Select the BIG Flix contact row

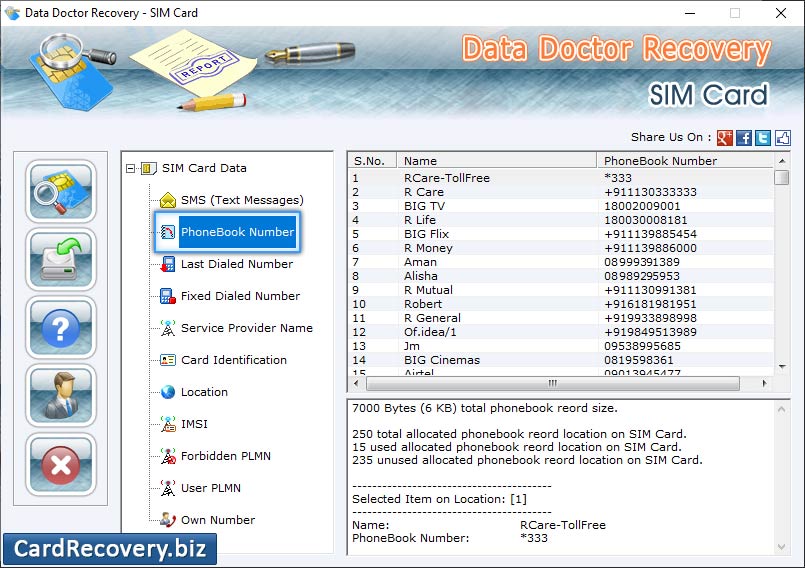(x=561, y=234)
